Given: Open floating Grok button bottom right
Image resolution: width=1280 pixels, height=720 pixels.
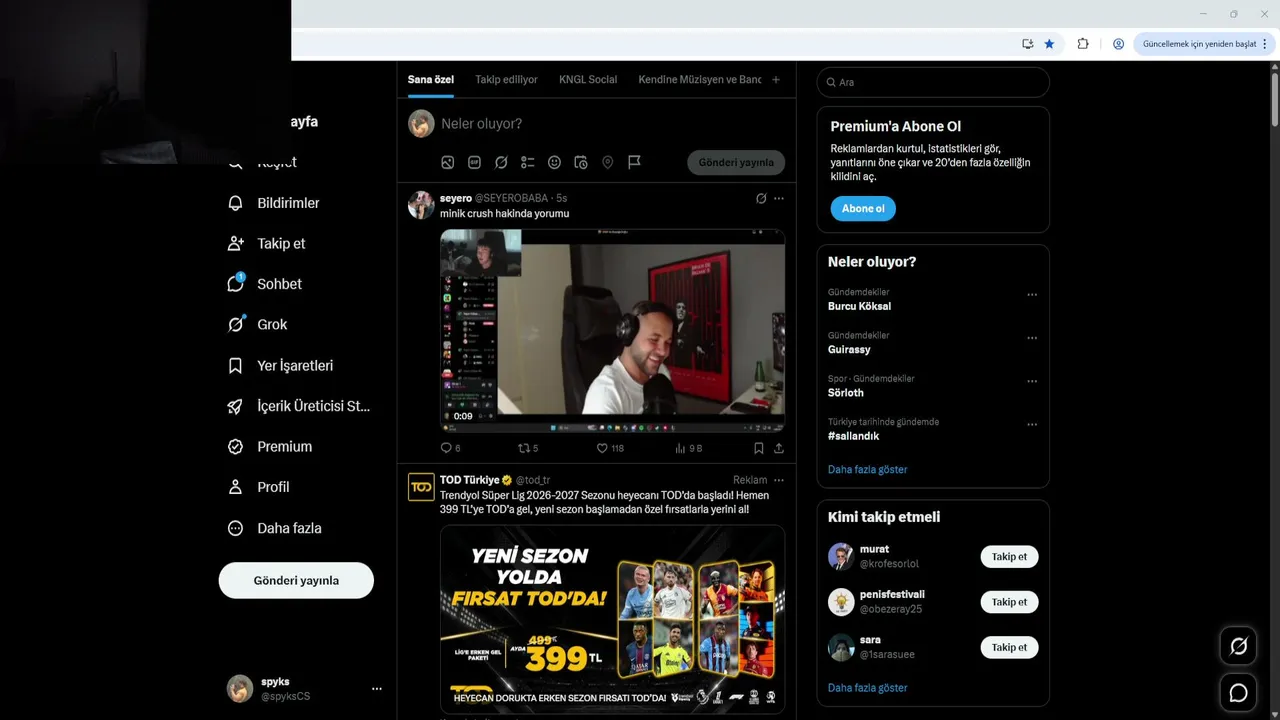Looking at the screenshot, I should [1238, 646].
